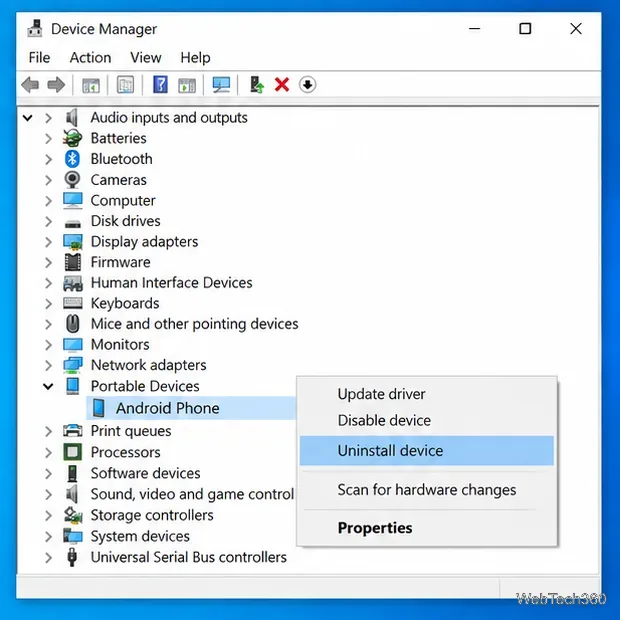Select the Processors category label
The height and width of the screenshot is (620, 620).
click(125, 452)
